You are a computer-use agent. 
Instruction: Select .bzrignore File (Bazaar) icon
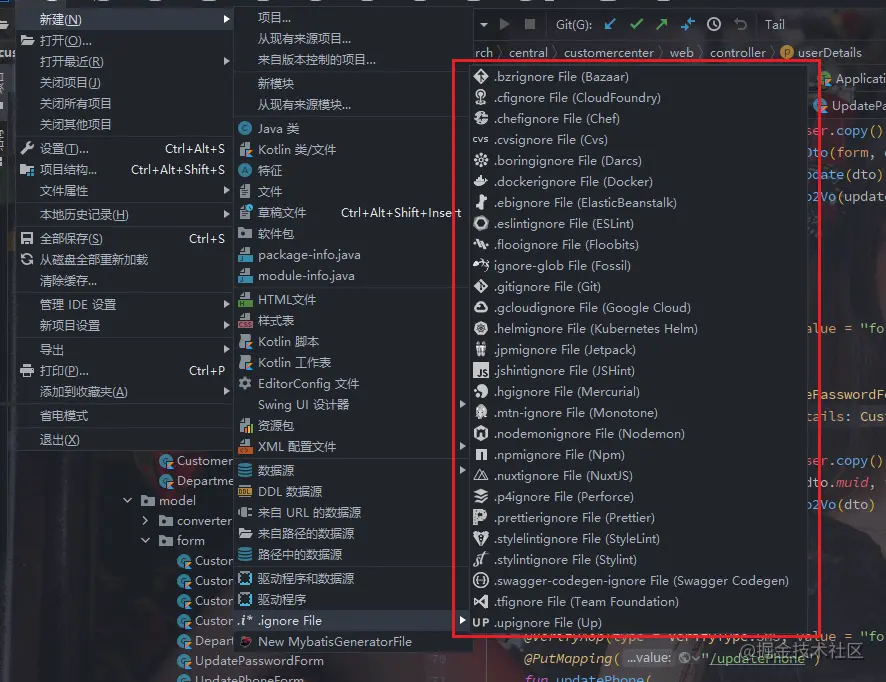coord(481,76)
